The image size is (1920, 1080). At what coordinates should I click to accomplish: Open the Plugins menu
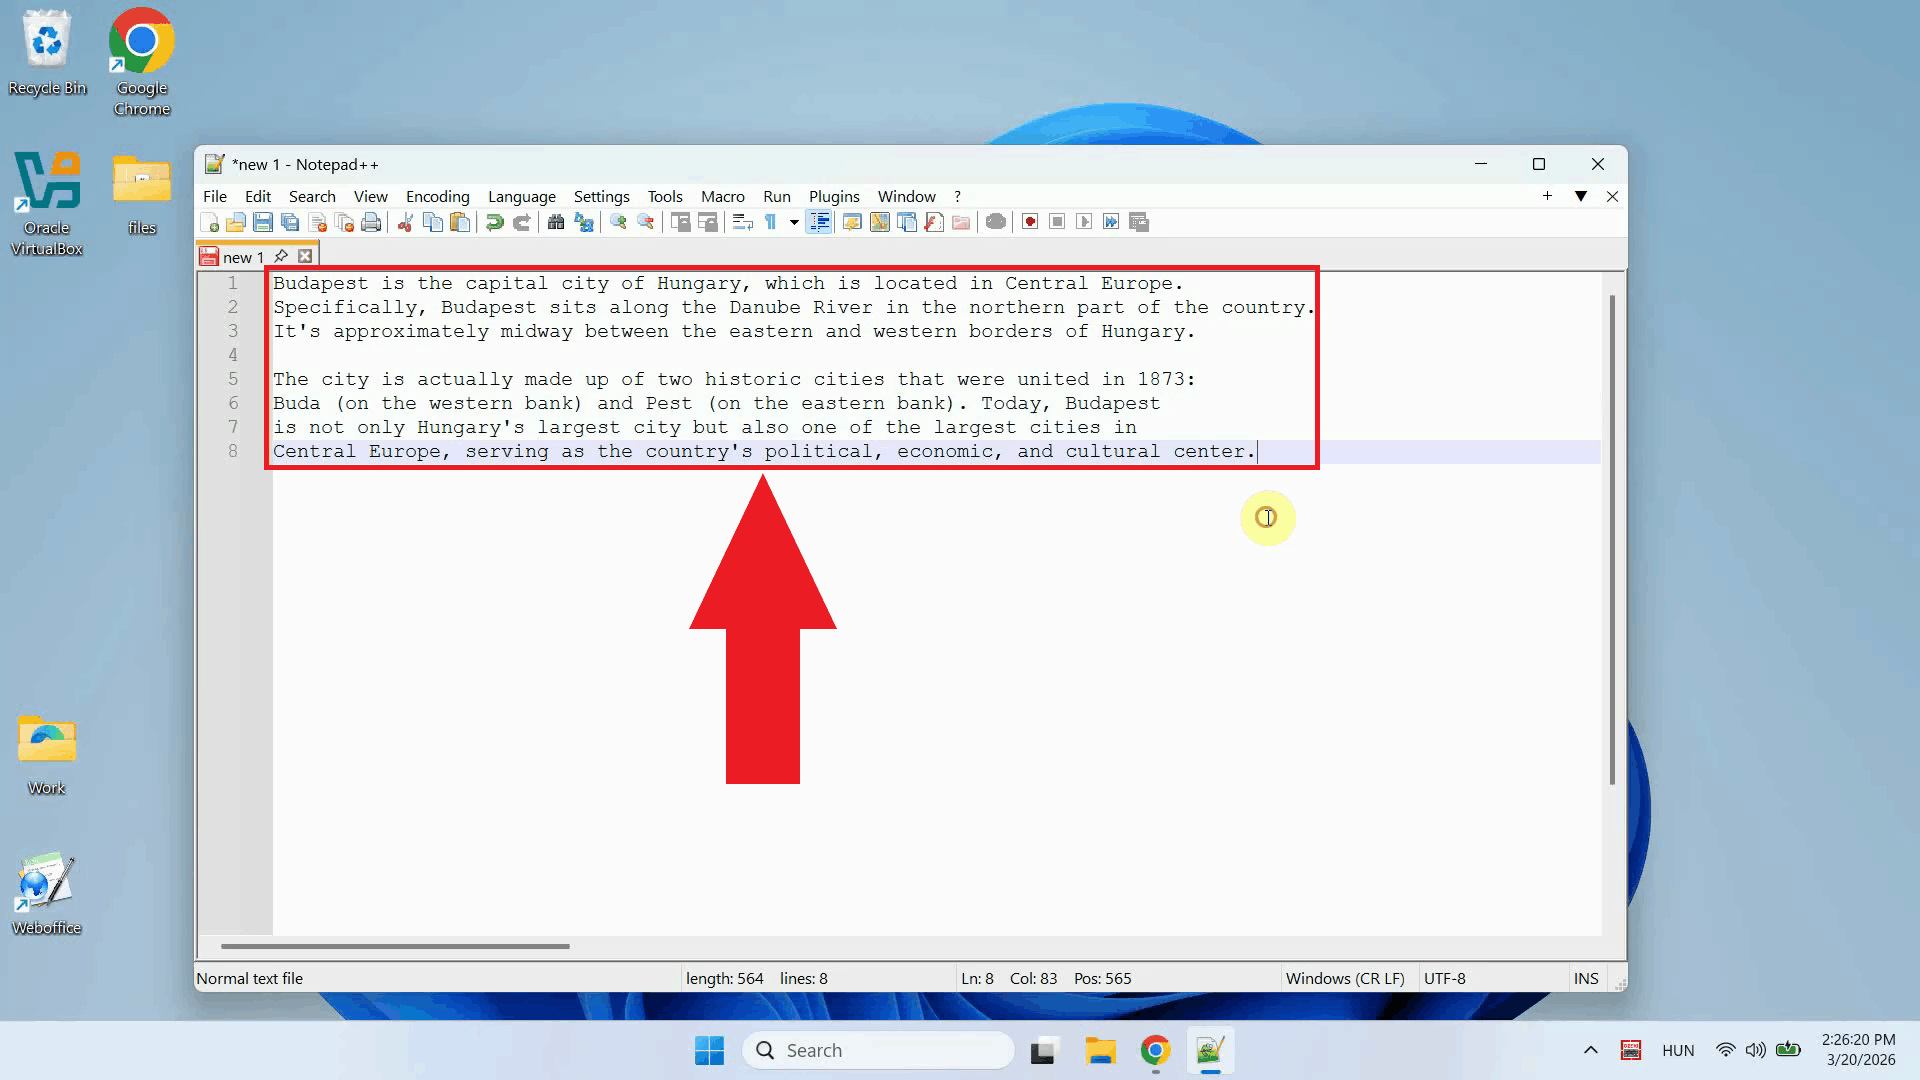tap(834, 196)
